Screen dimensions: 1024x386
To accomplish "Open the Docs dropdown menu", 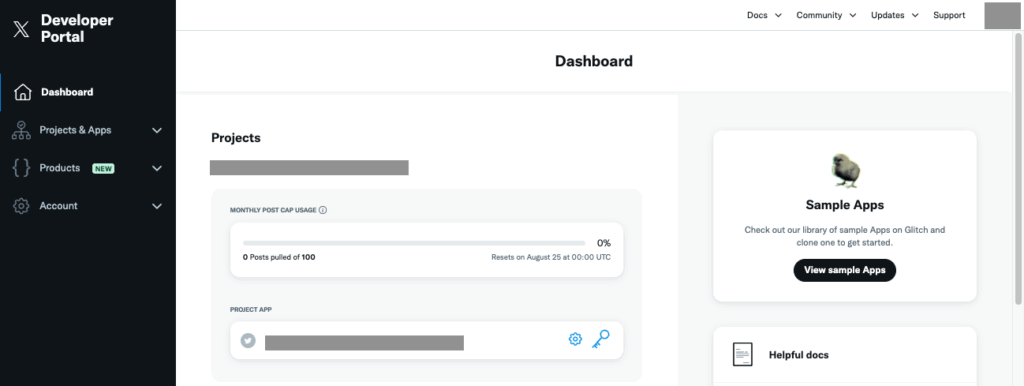I will point(764,15).
